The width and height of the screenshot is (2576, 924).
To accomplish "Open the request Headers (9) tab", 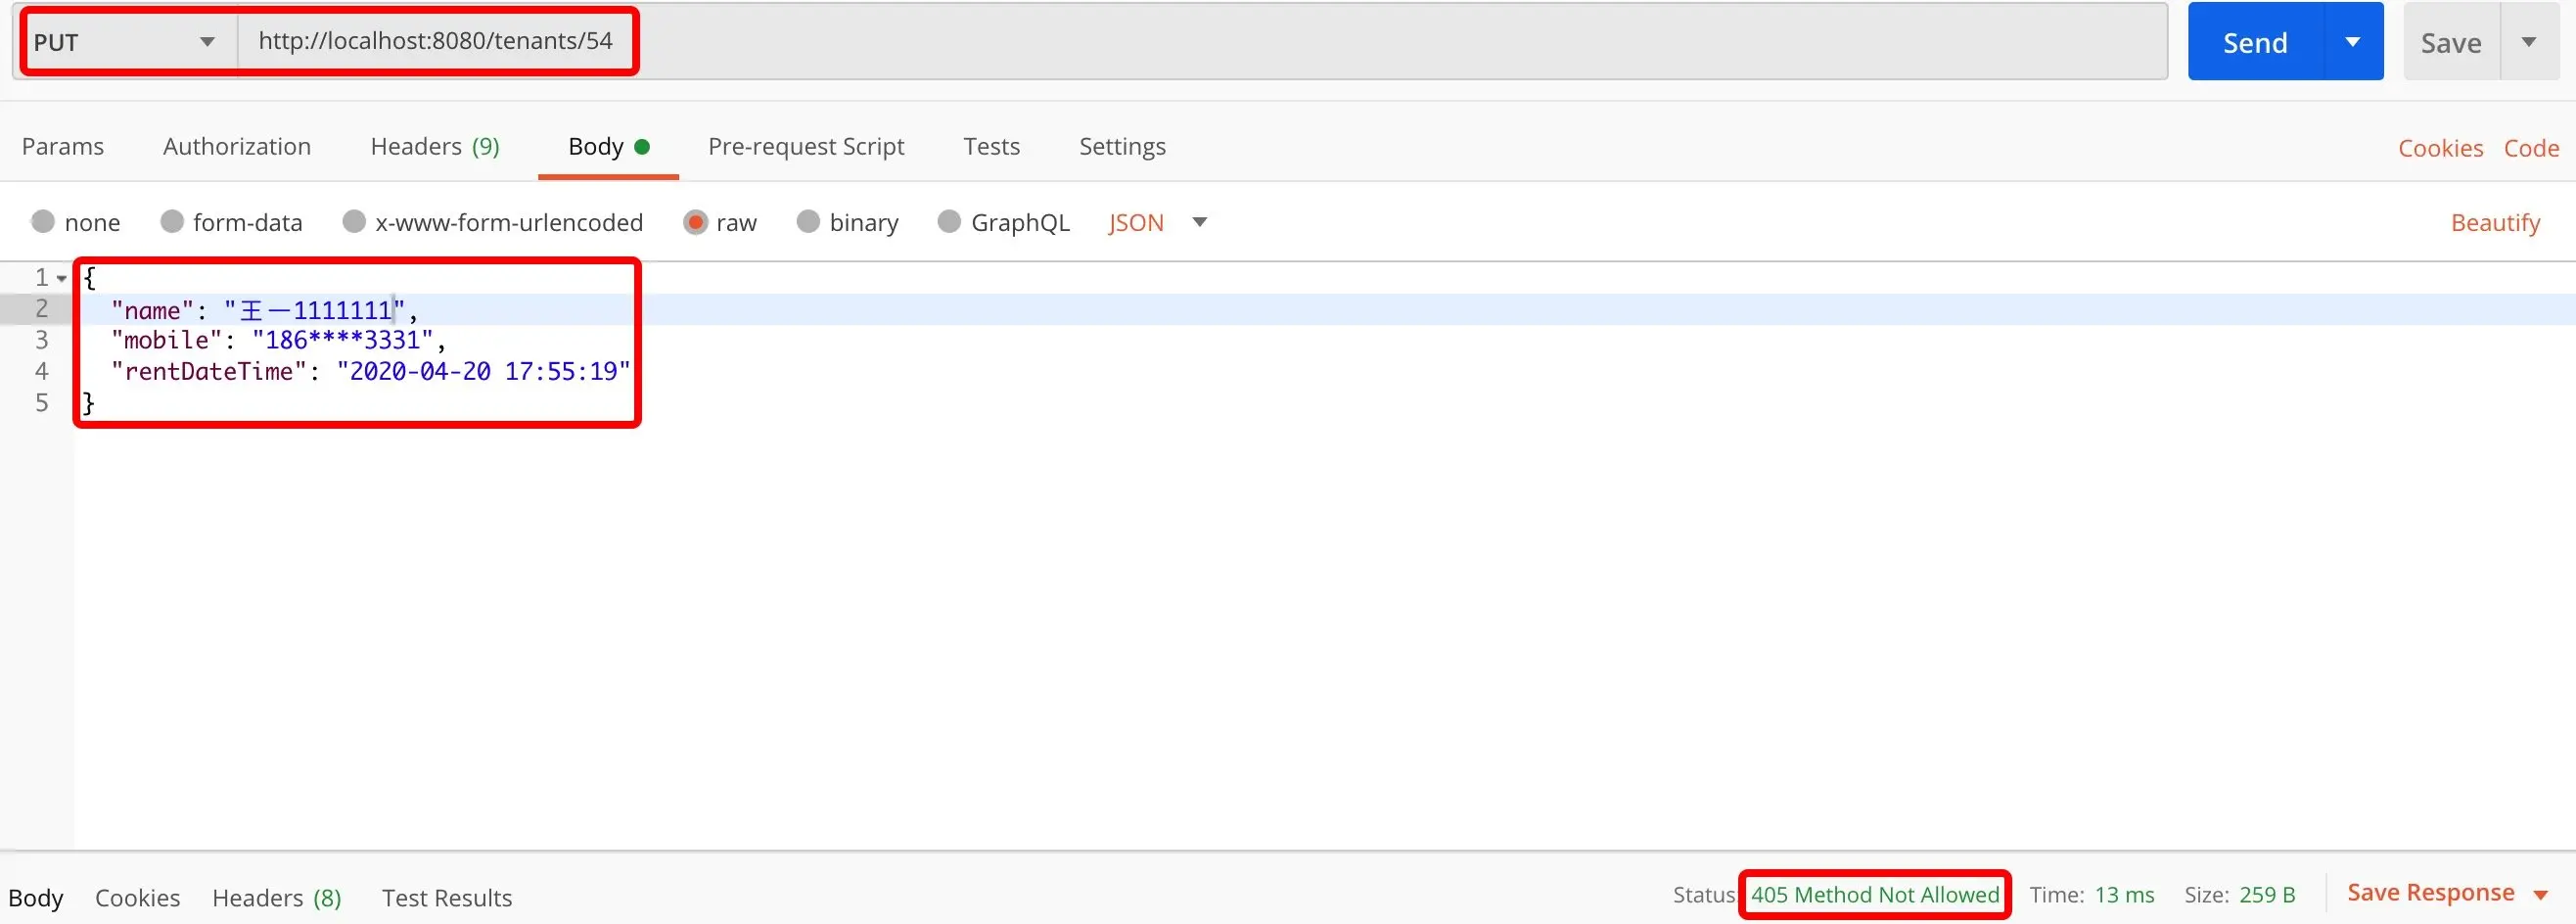I will click(x=435, y=147).
